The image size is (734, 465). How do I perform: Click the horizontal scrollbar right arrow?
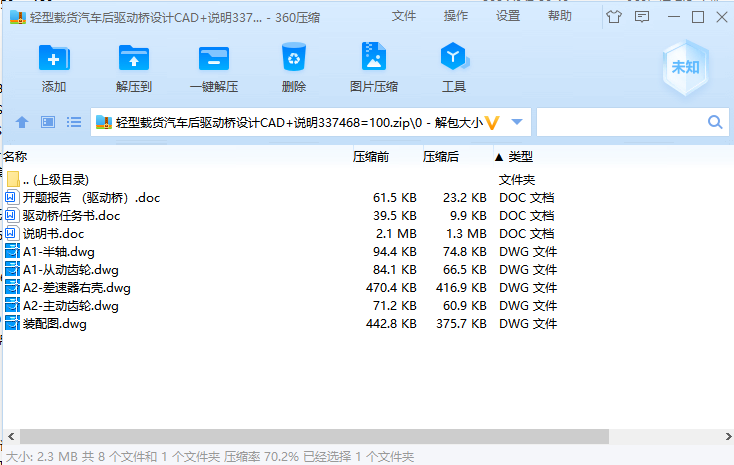[728, 436]
